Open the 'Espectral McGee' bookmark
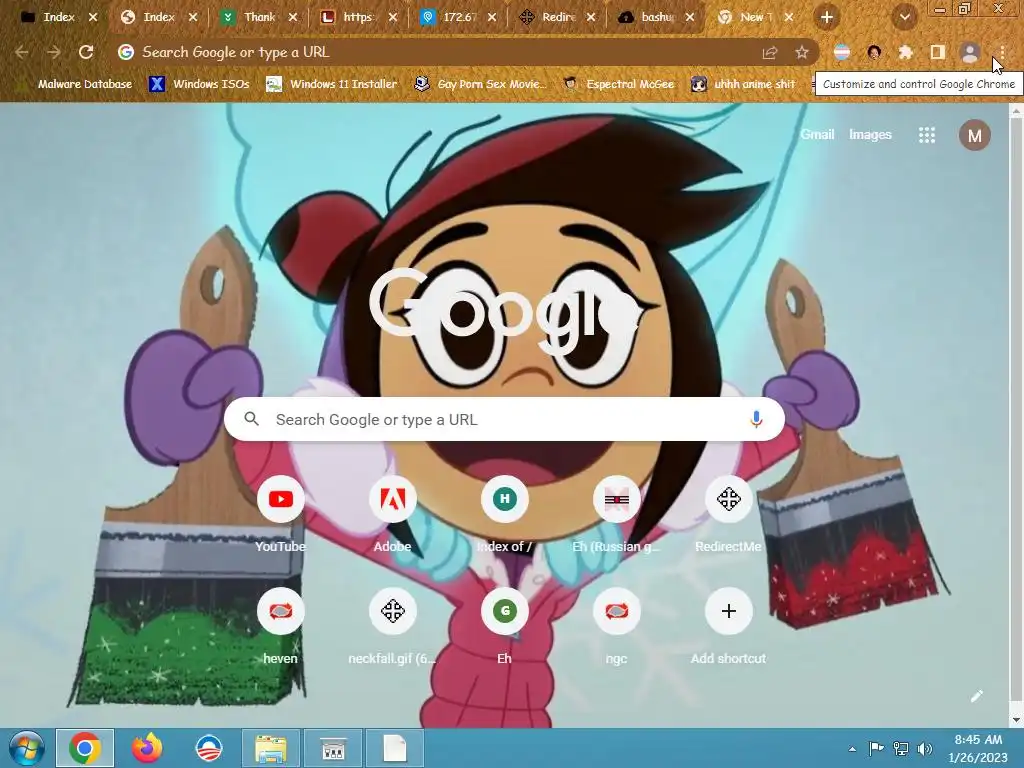The height and width of the screenshot is (768, 1024). click(x=618, y=84)
